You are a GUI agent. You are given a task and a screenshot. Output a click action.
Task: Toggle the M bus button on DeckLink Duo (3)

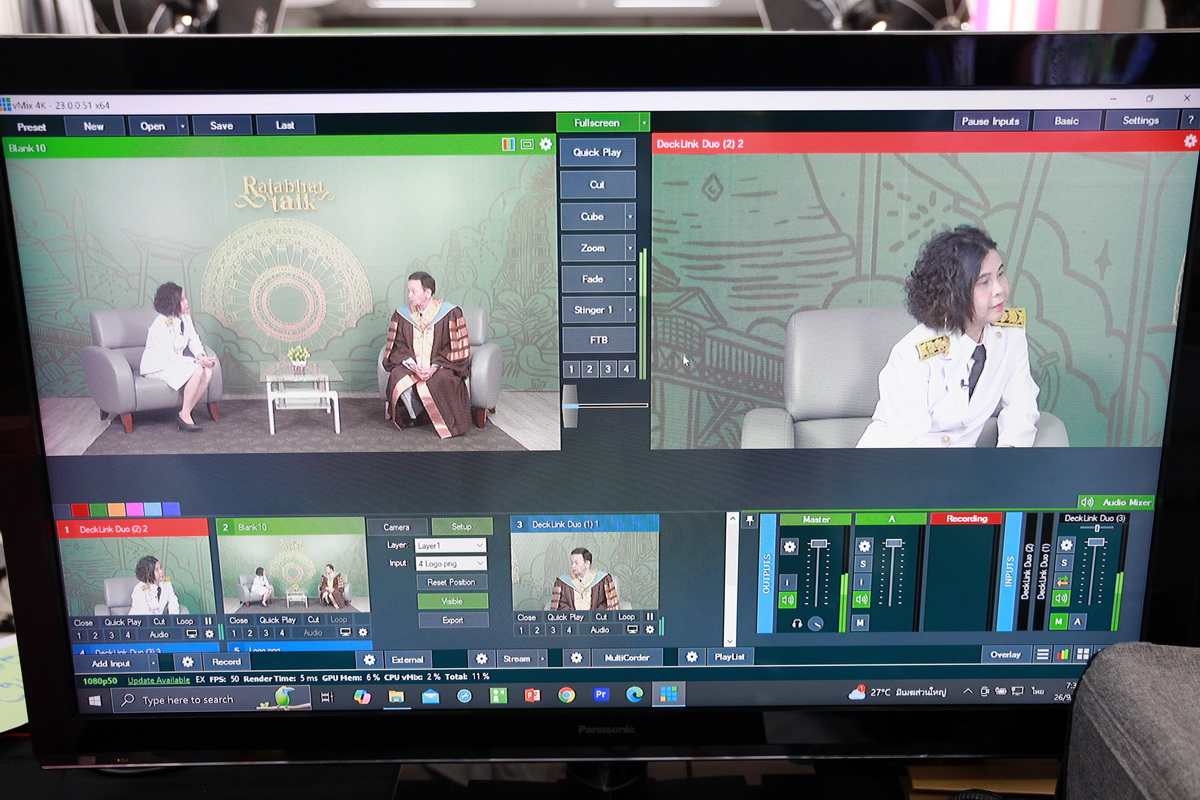[x=1059, y=622]
